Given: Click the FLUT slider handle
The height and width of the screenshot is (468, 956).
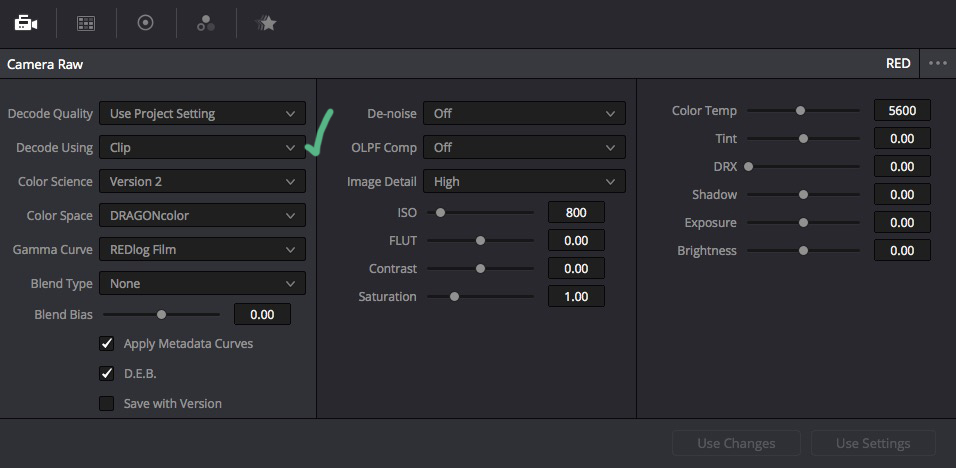Looking at the screenshot, I should 480,241.
